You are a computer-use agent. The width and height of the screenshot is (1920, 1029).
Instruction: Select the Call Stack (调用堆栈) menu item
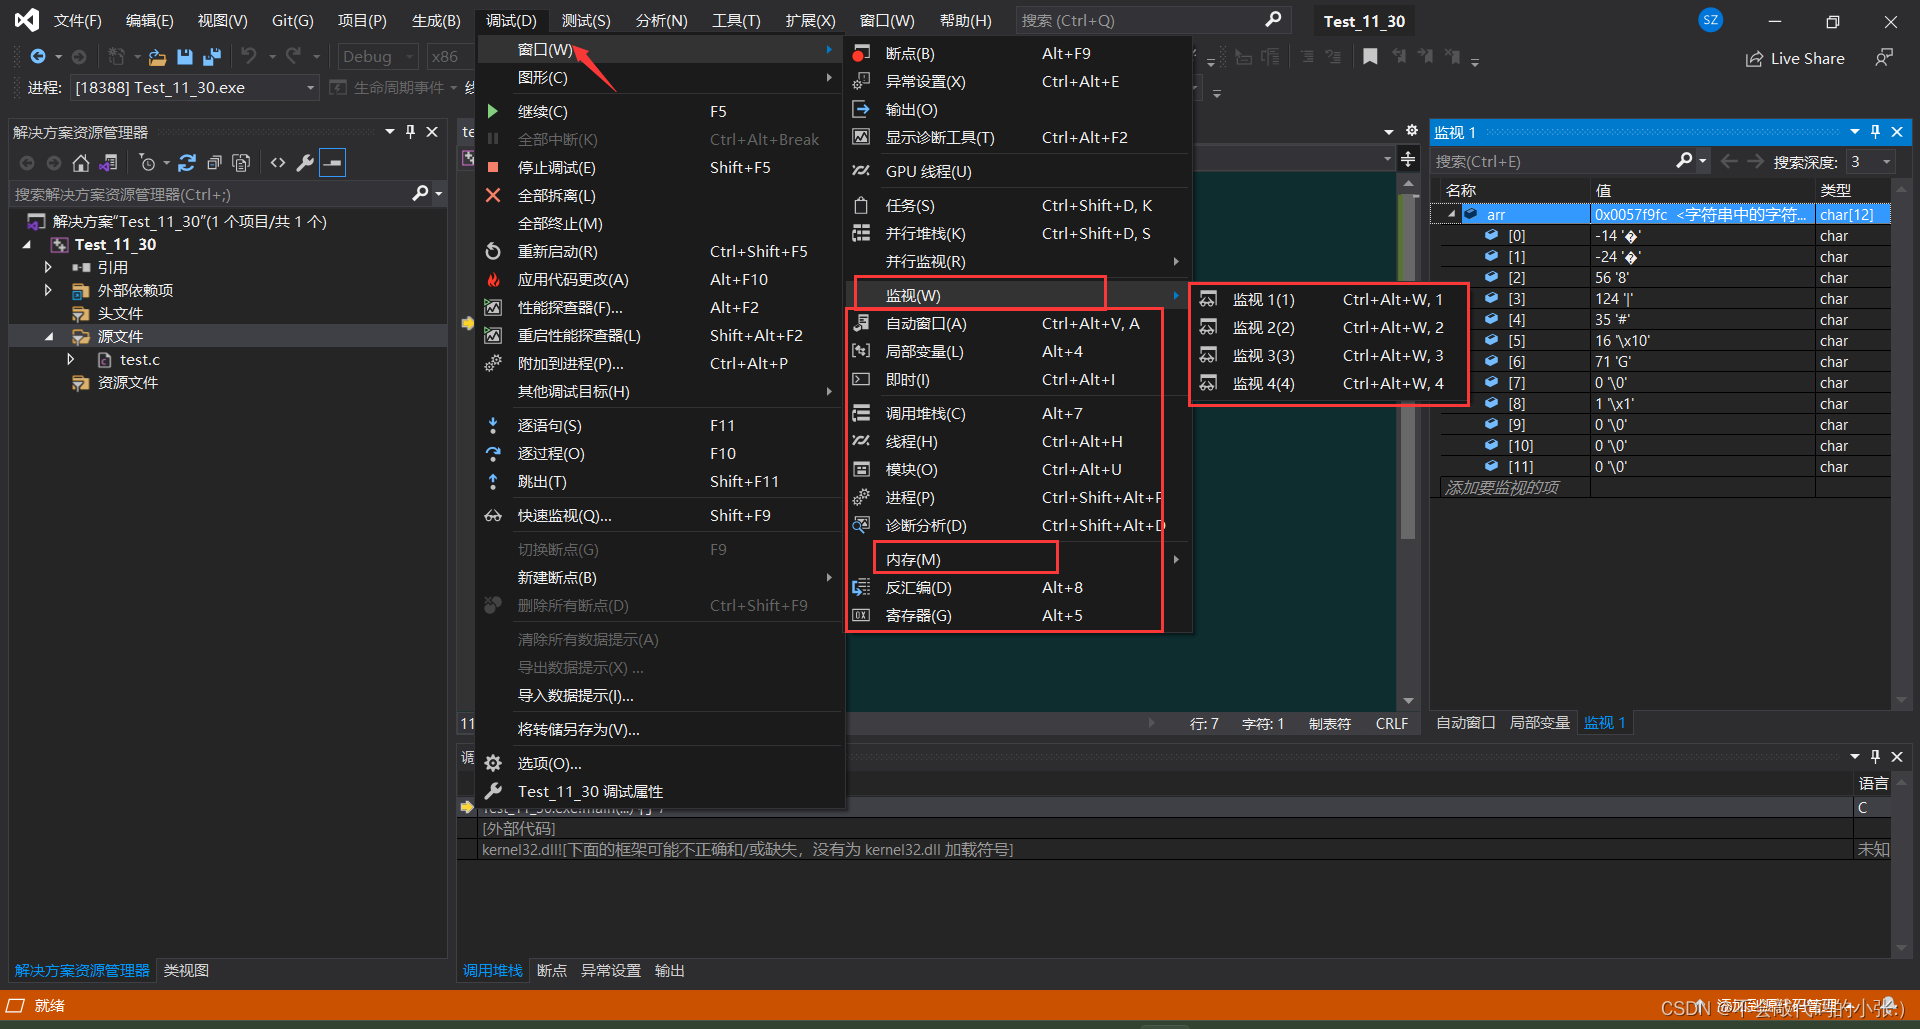[x=1019, y=414]
